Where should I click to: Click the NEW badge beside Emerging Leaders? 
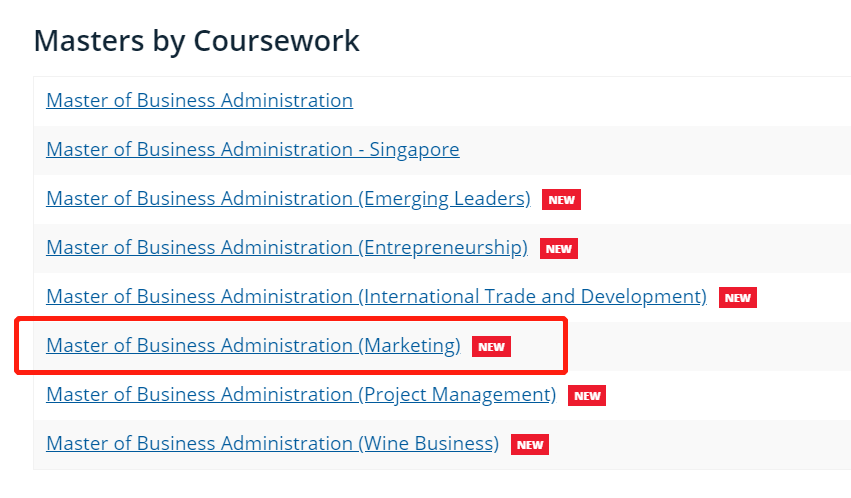[561, 200]
